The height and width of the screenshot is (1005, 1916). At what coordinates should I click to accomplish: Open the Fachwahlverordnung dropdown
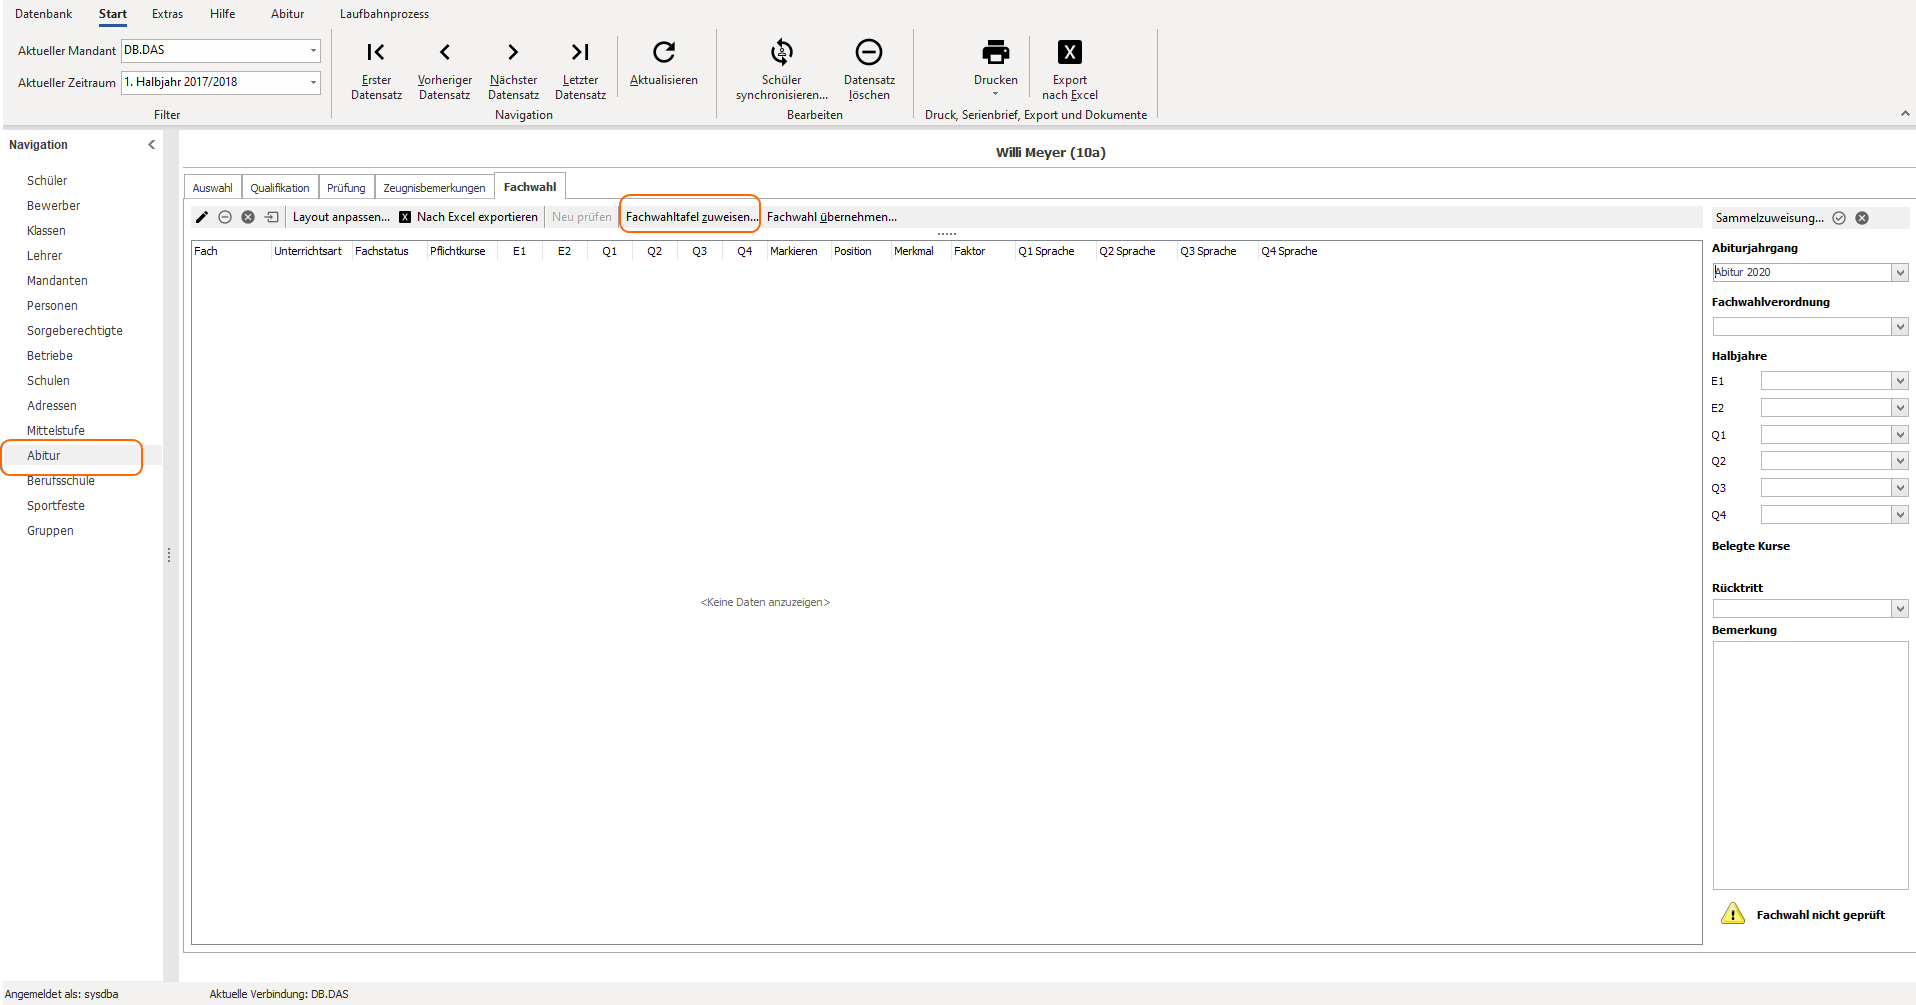coord(1900,327)
